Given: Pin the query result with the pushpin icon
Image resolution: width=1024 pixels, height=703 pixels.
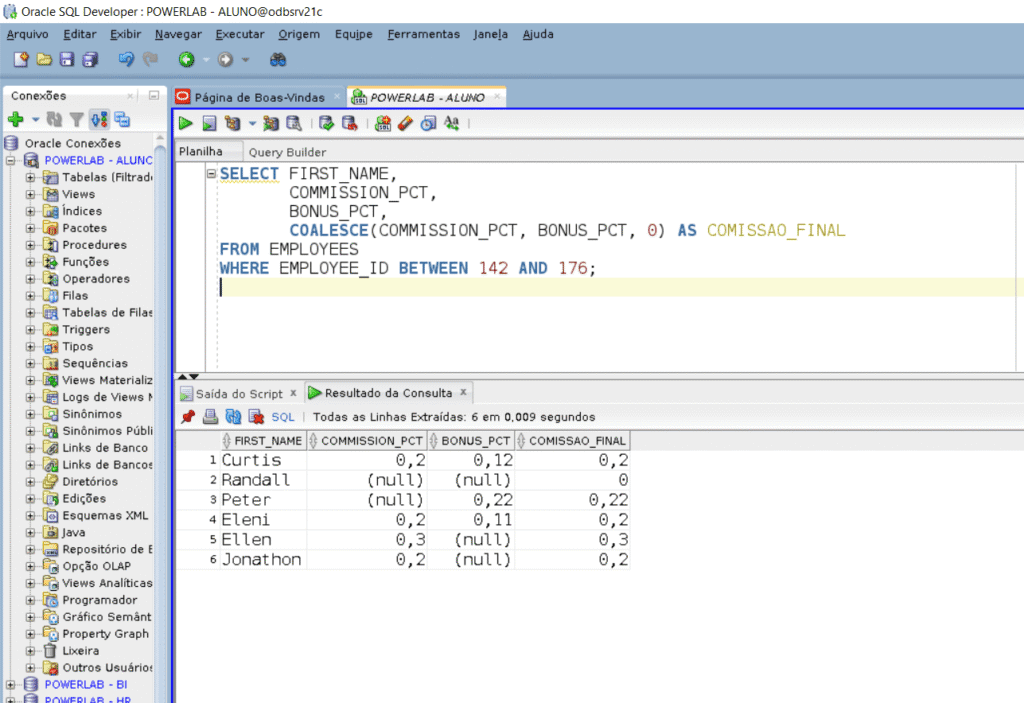Looking at the screenshot, I should tap(187, 417).
